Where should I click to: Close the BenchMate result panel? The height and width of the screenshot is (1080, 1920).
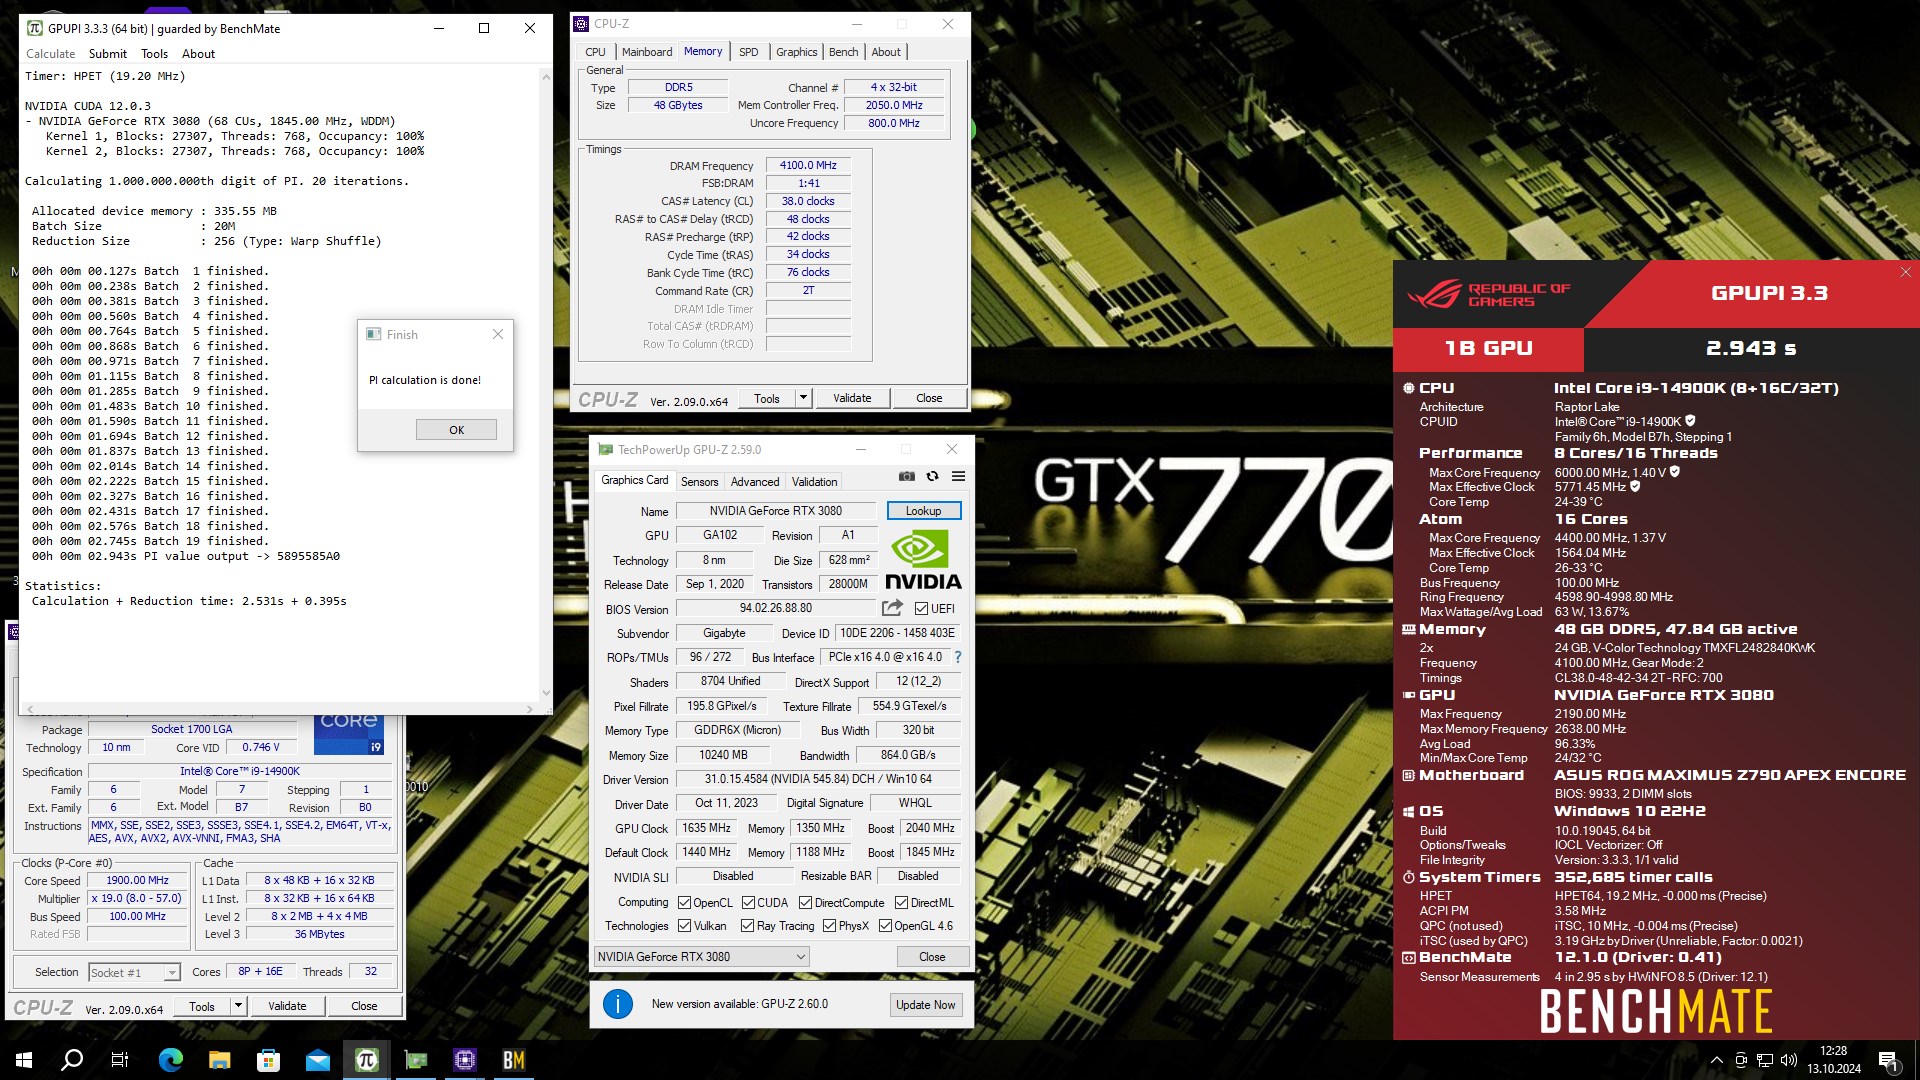pos(1905,272)
